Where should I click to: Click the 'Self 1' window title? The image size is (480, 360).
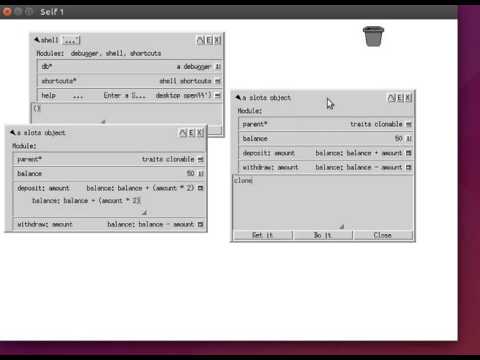click(x=52, y=12)
